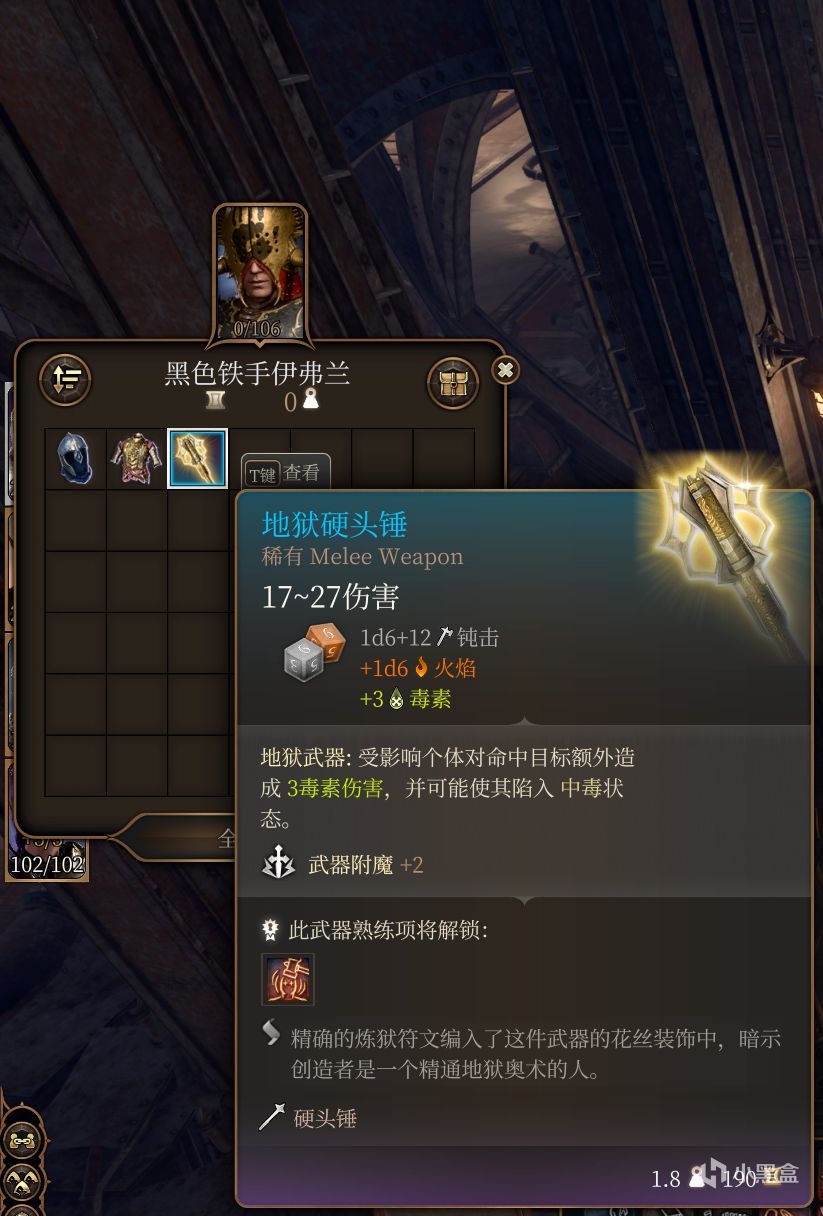823x1216 pixels.
Task: Close the loot panel with the X button
Action: [x=506, y=370]
